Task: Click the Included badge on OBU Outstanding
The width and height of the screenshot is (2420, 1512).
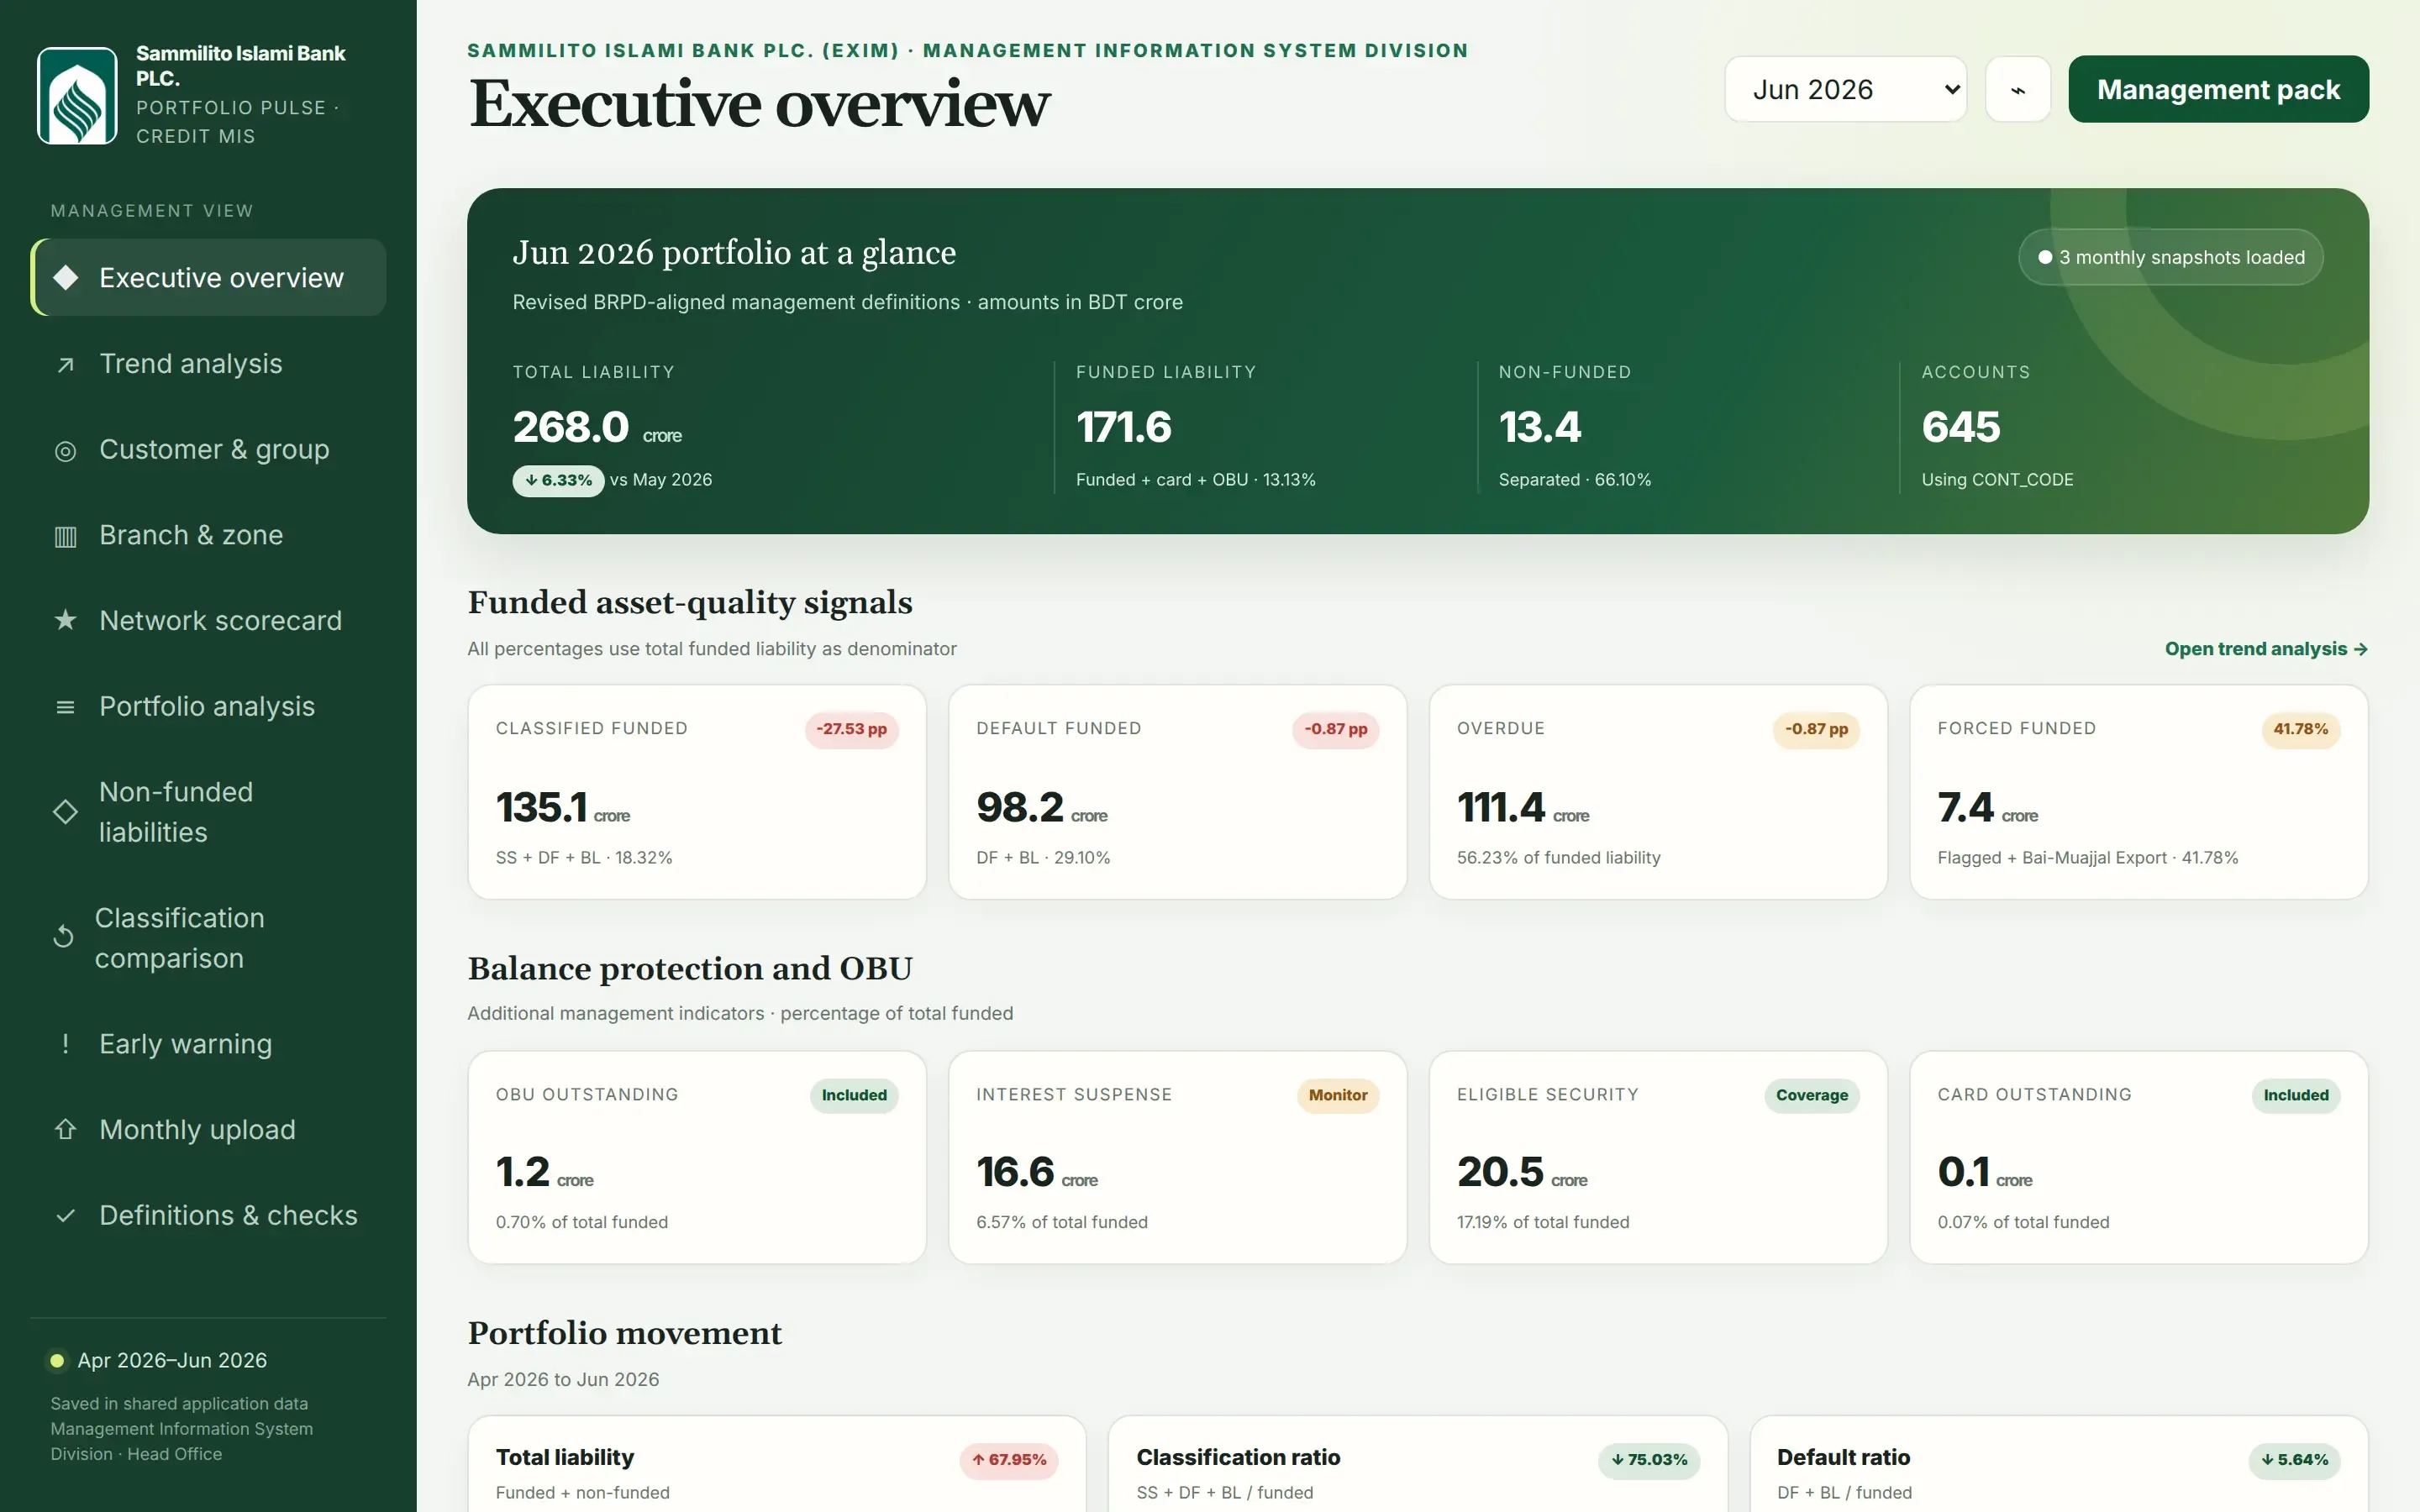Action: coord(854,1095)
